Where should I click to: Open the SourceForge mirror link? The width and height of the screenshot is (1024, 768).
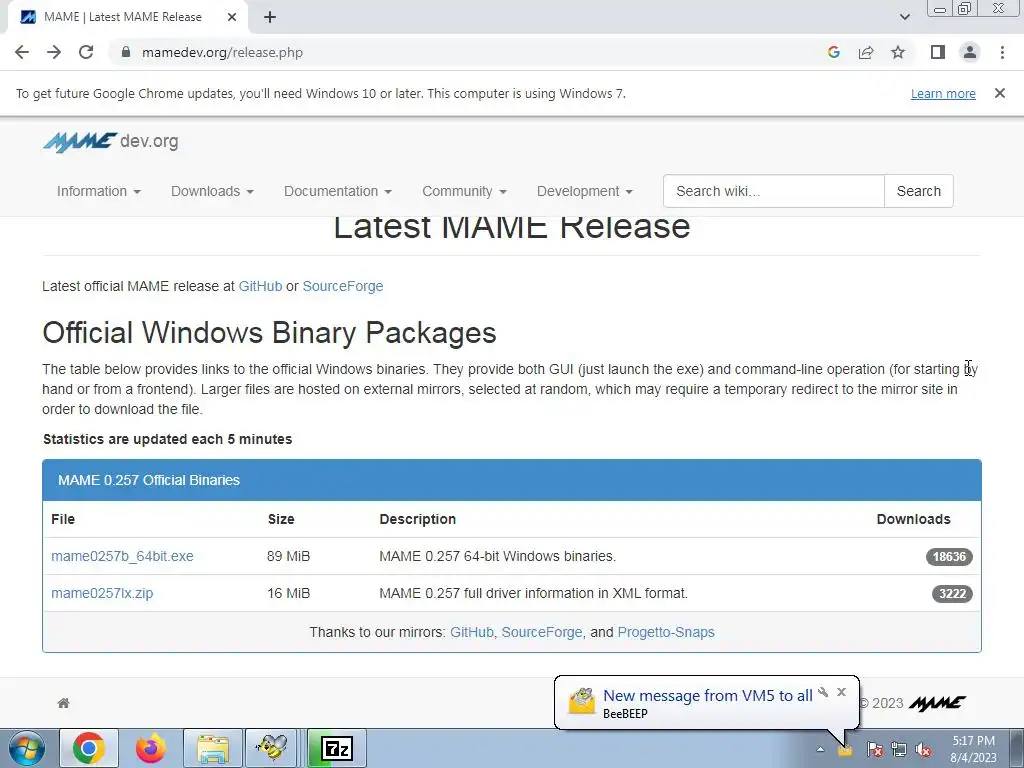pyautogui.click(x=541, y=632)
